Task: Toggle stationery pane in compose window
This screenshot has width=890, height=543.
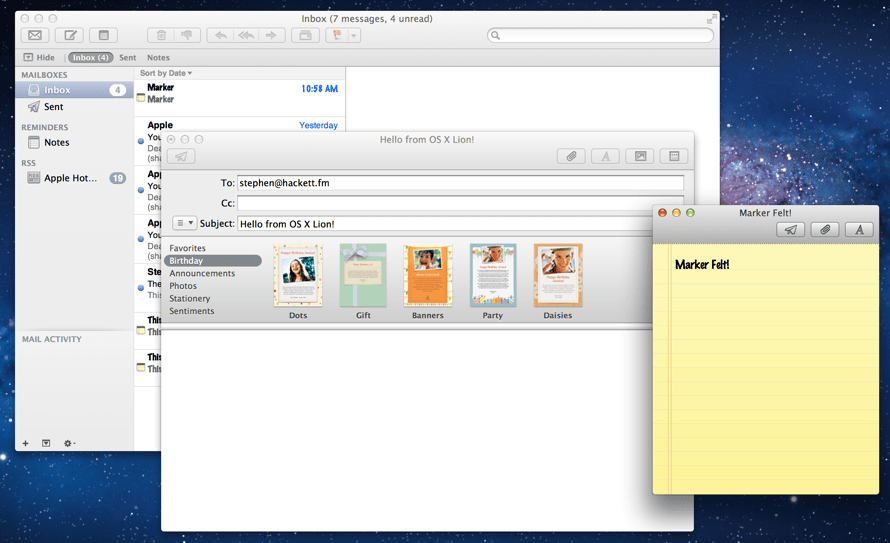Action: tap(674, 156)
